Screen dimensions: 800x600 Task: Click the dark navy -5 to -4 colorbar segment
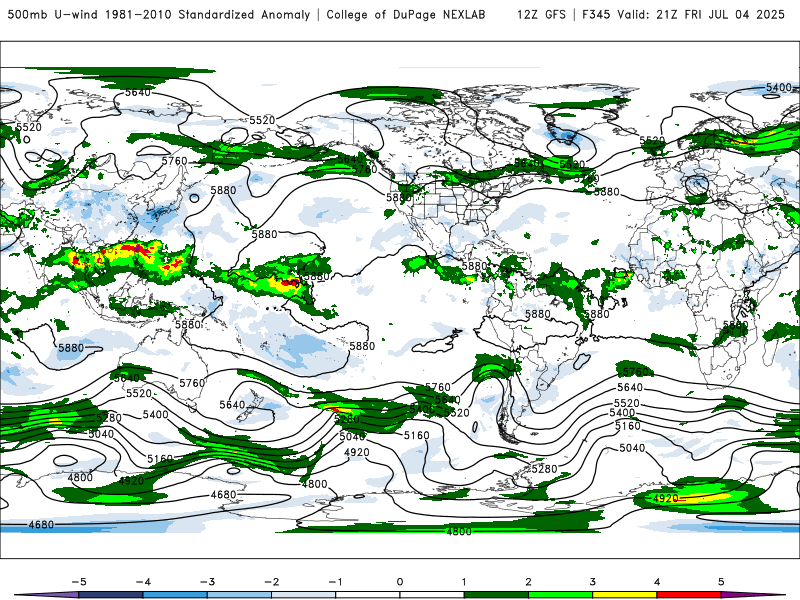click(x=111, y=595)
